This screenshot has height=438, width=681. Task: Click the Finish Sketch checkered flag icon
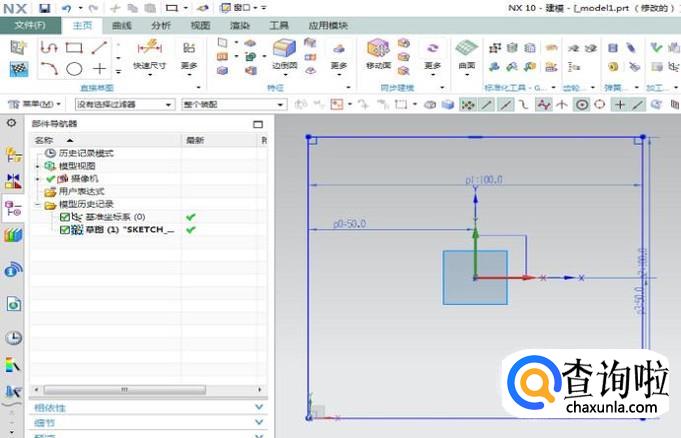pyautogui.click(x=18, y=68)
